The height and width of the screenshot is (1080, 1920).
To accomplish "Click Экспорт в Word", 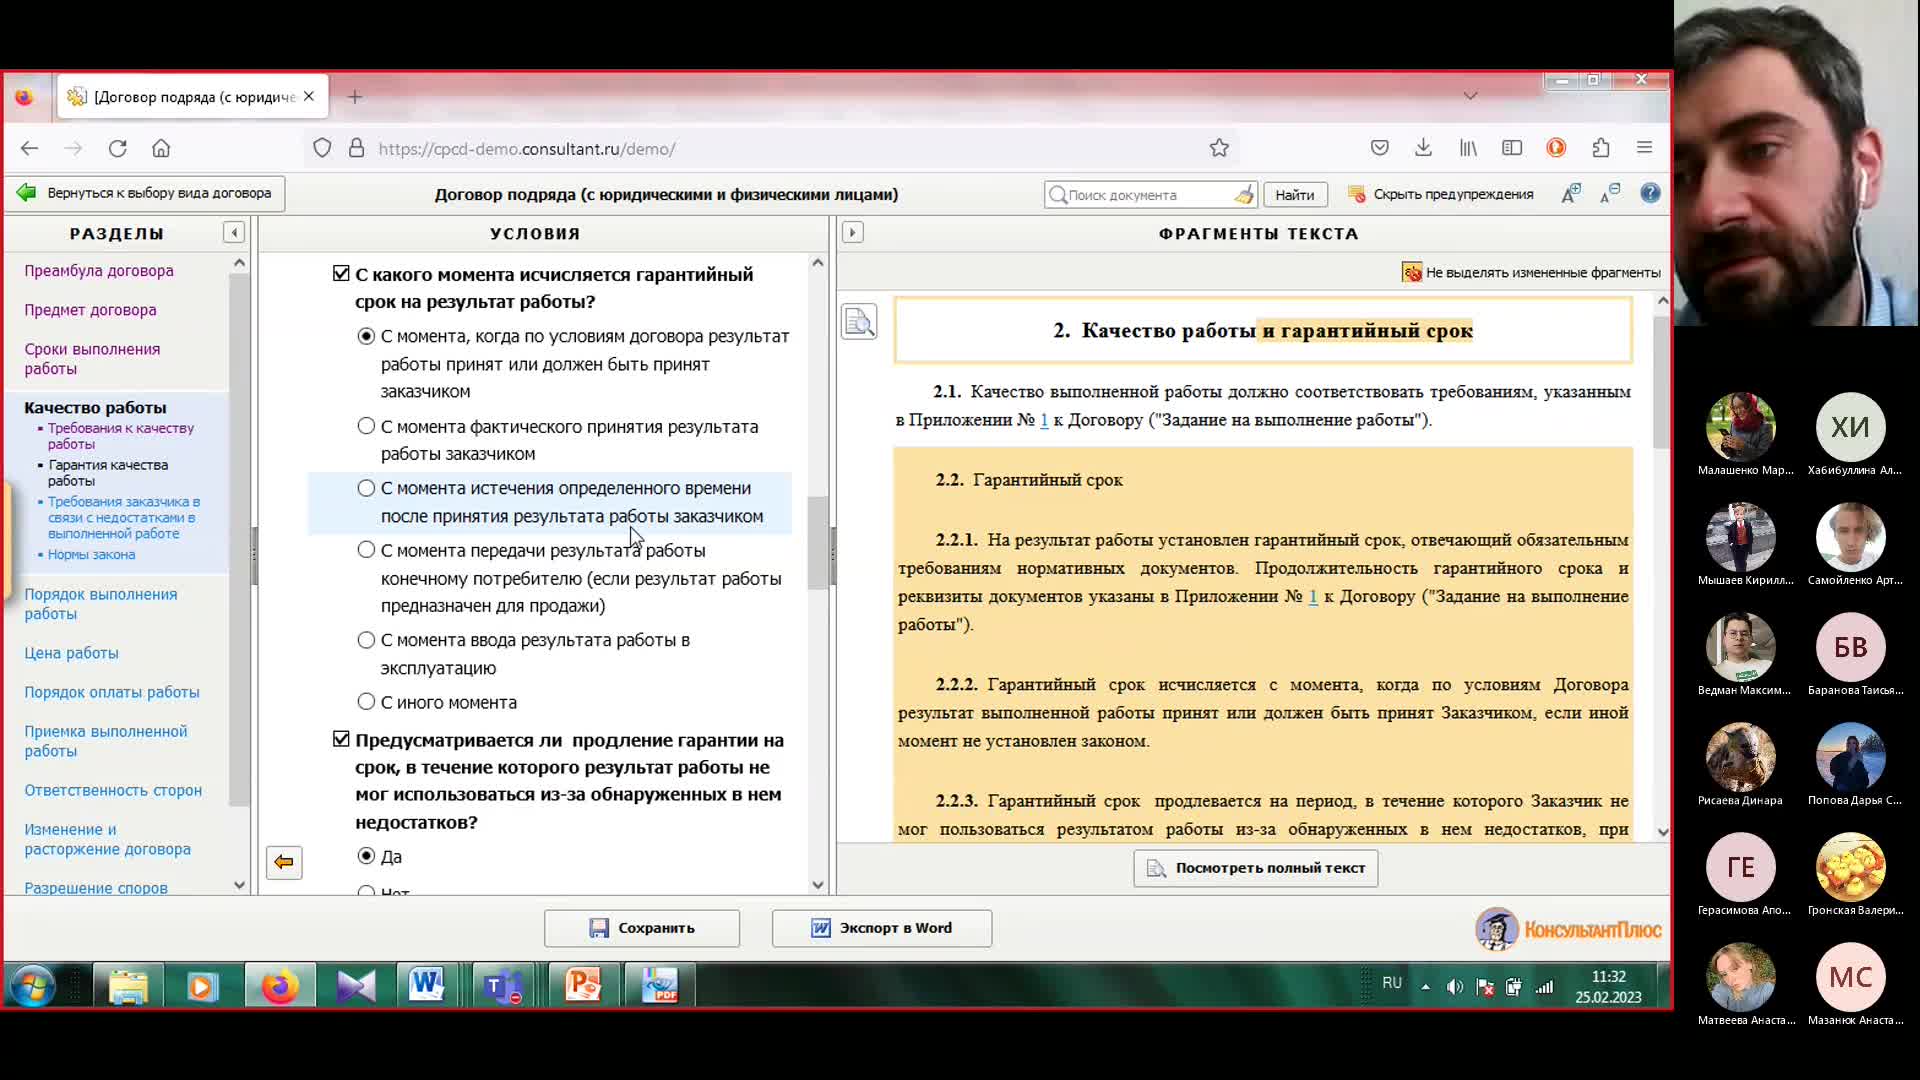I will tap(882, 928).
